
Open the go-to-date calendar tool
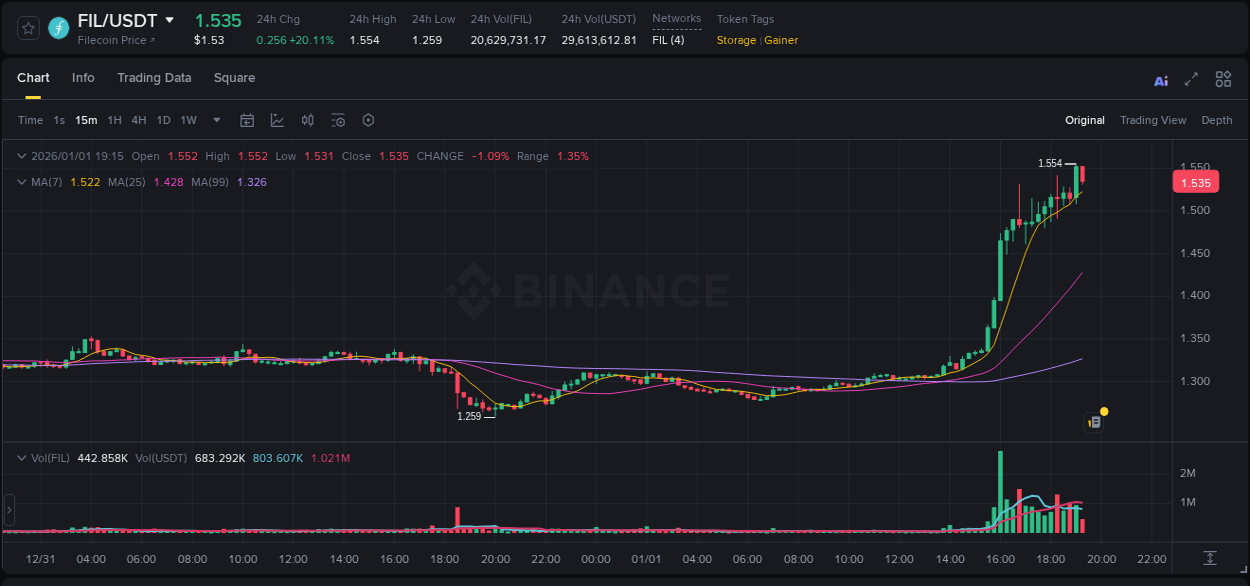tap(247, 119)
